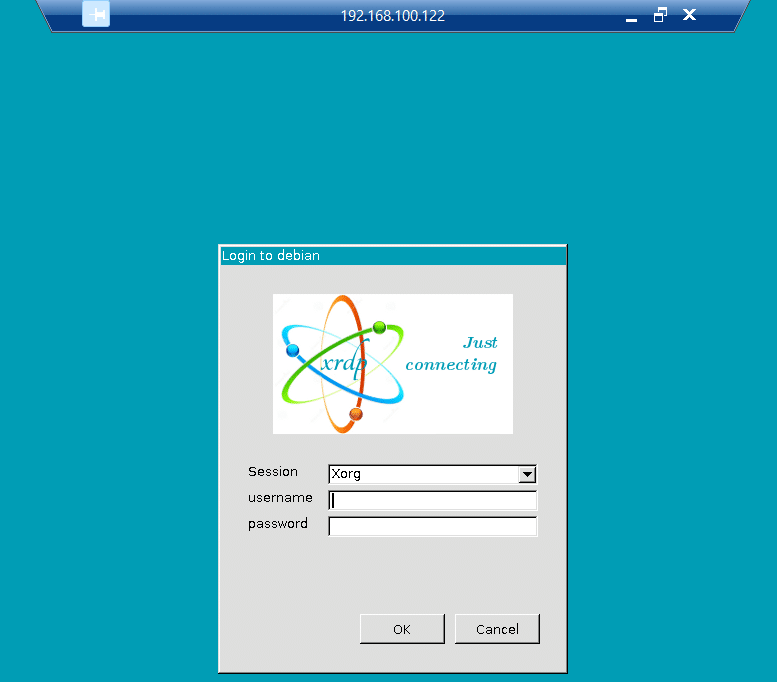Click the blue sphere in xrdp logo
Viewport: 777px width, 682px height.
coord(292,350)
